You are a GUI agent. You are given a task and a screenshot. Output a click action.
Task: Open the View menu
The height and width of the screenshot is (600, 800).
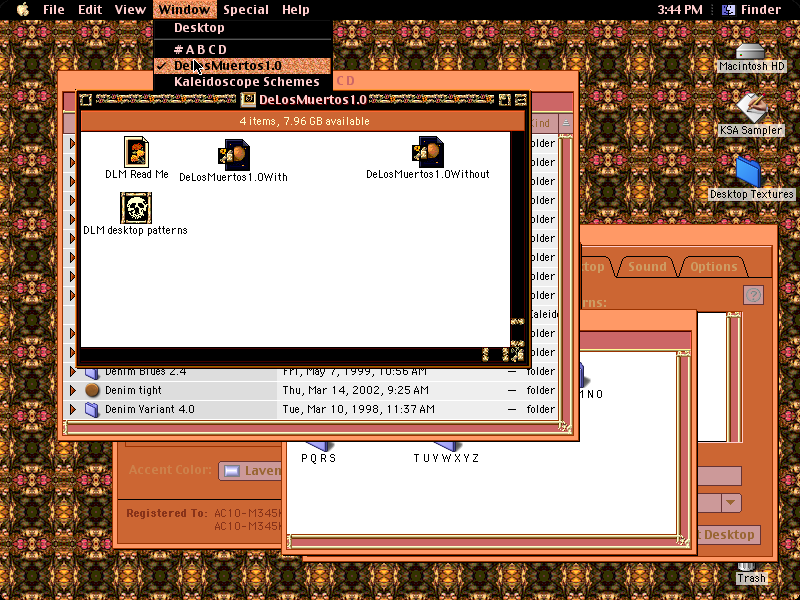tap(130, 10)
